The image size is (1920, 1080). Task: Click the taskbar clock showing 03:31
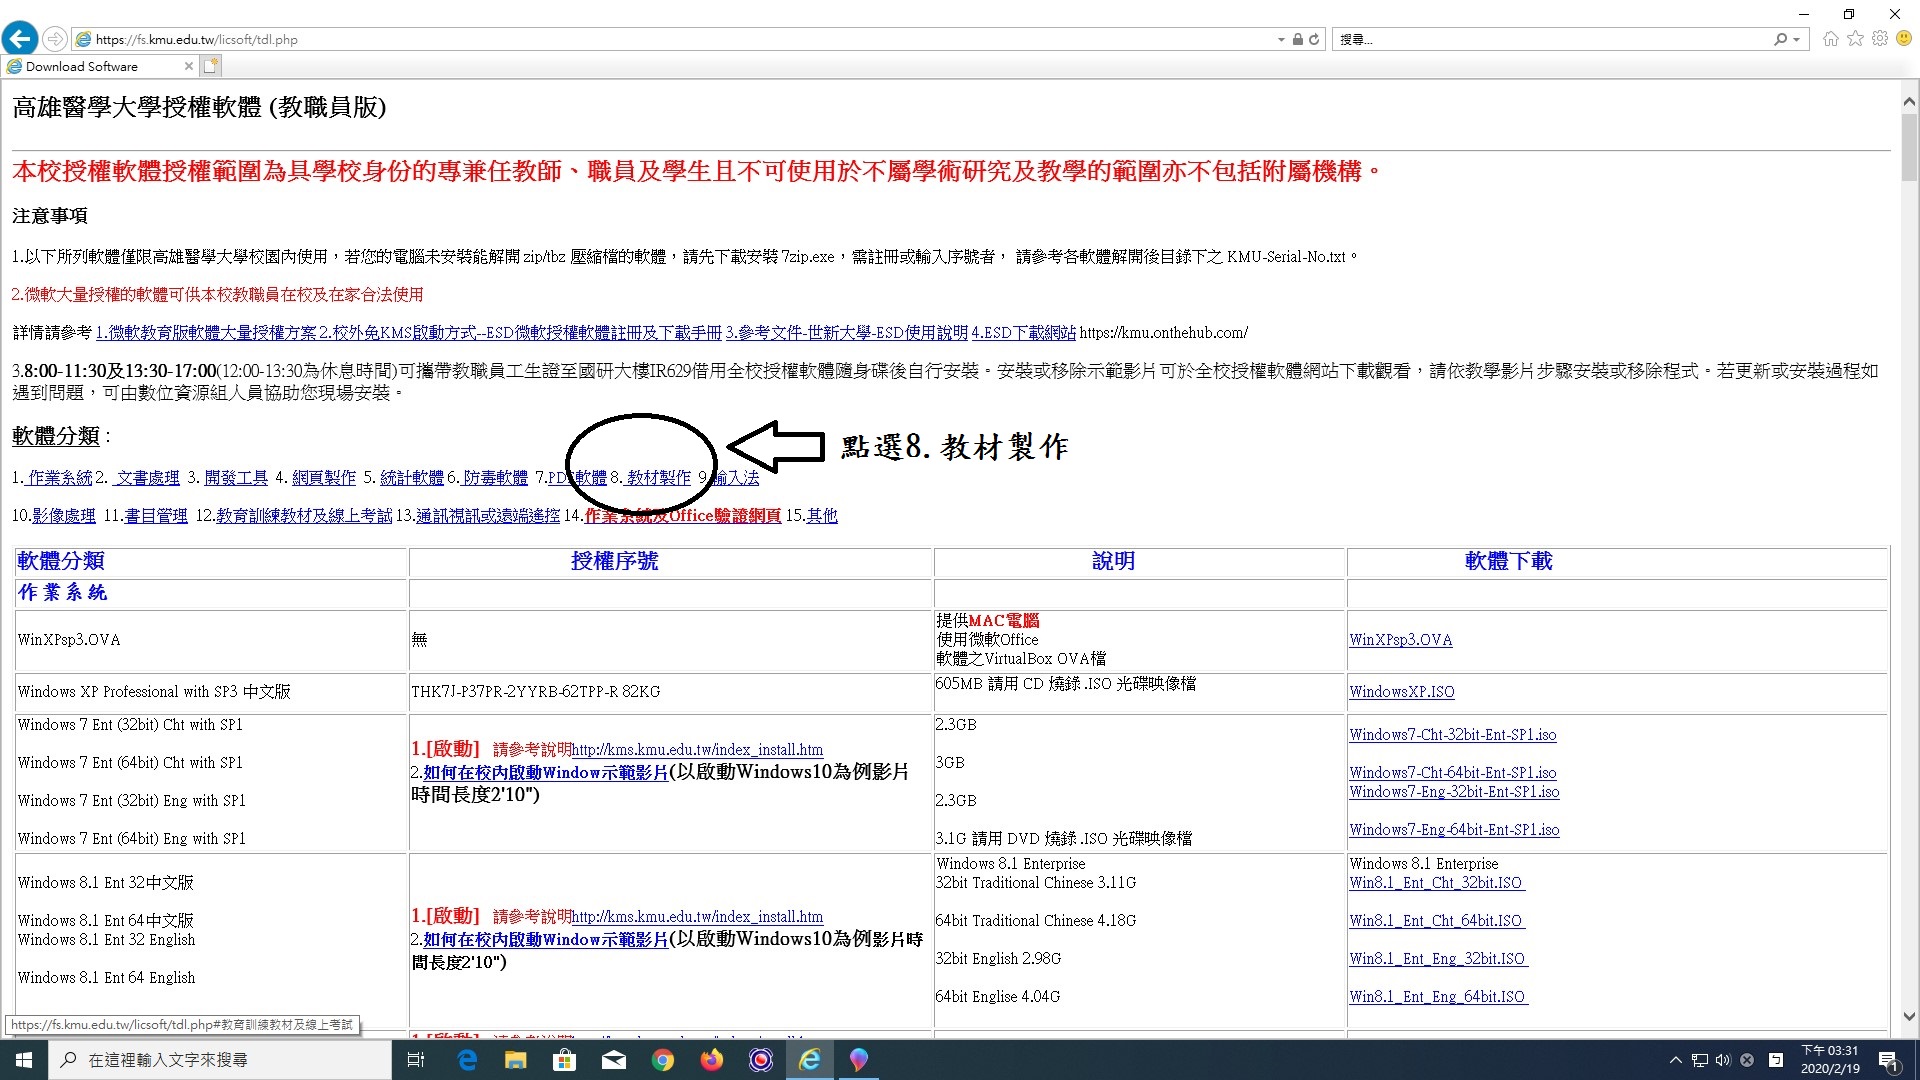[x=1830, y=1060]
